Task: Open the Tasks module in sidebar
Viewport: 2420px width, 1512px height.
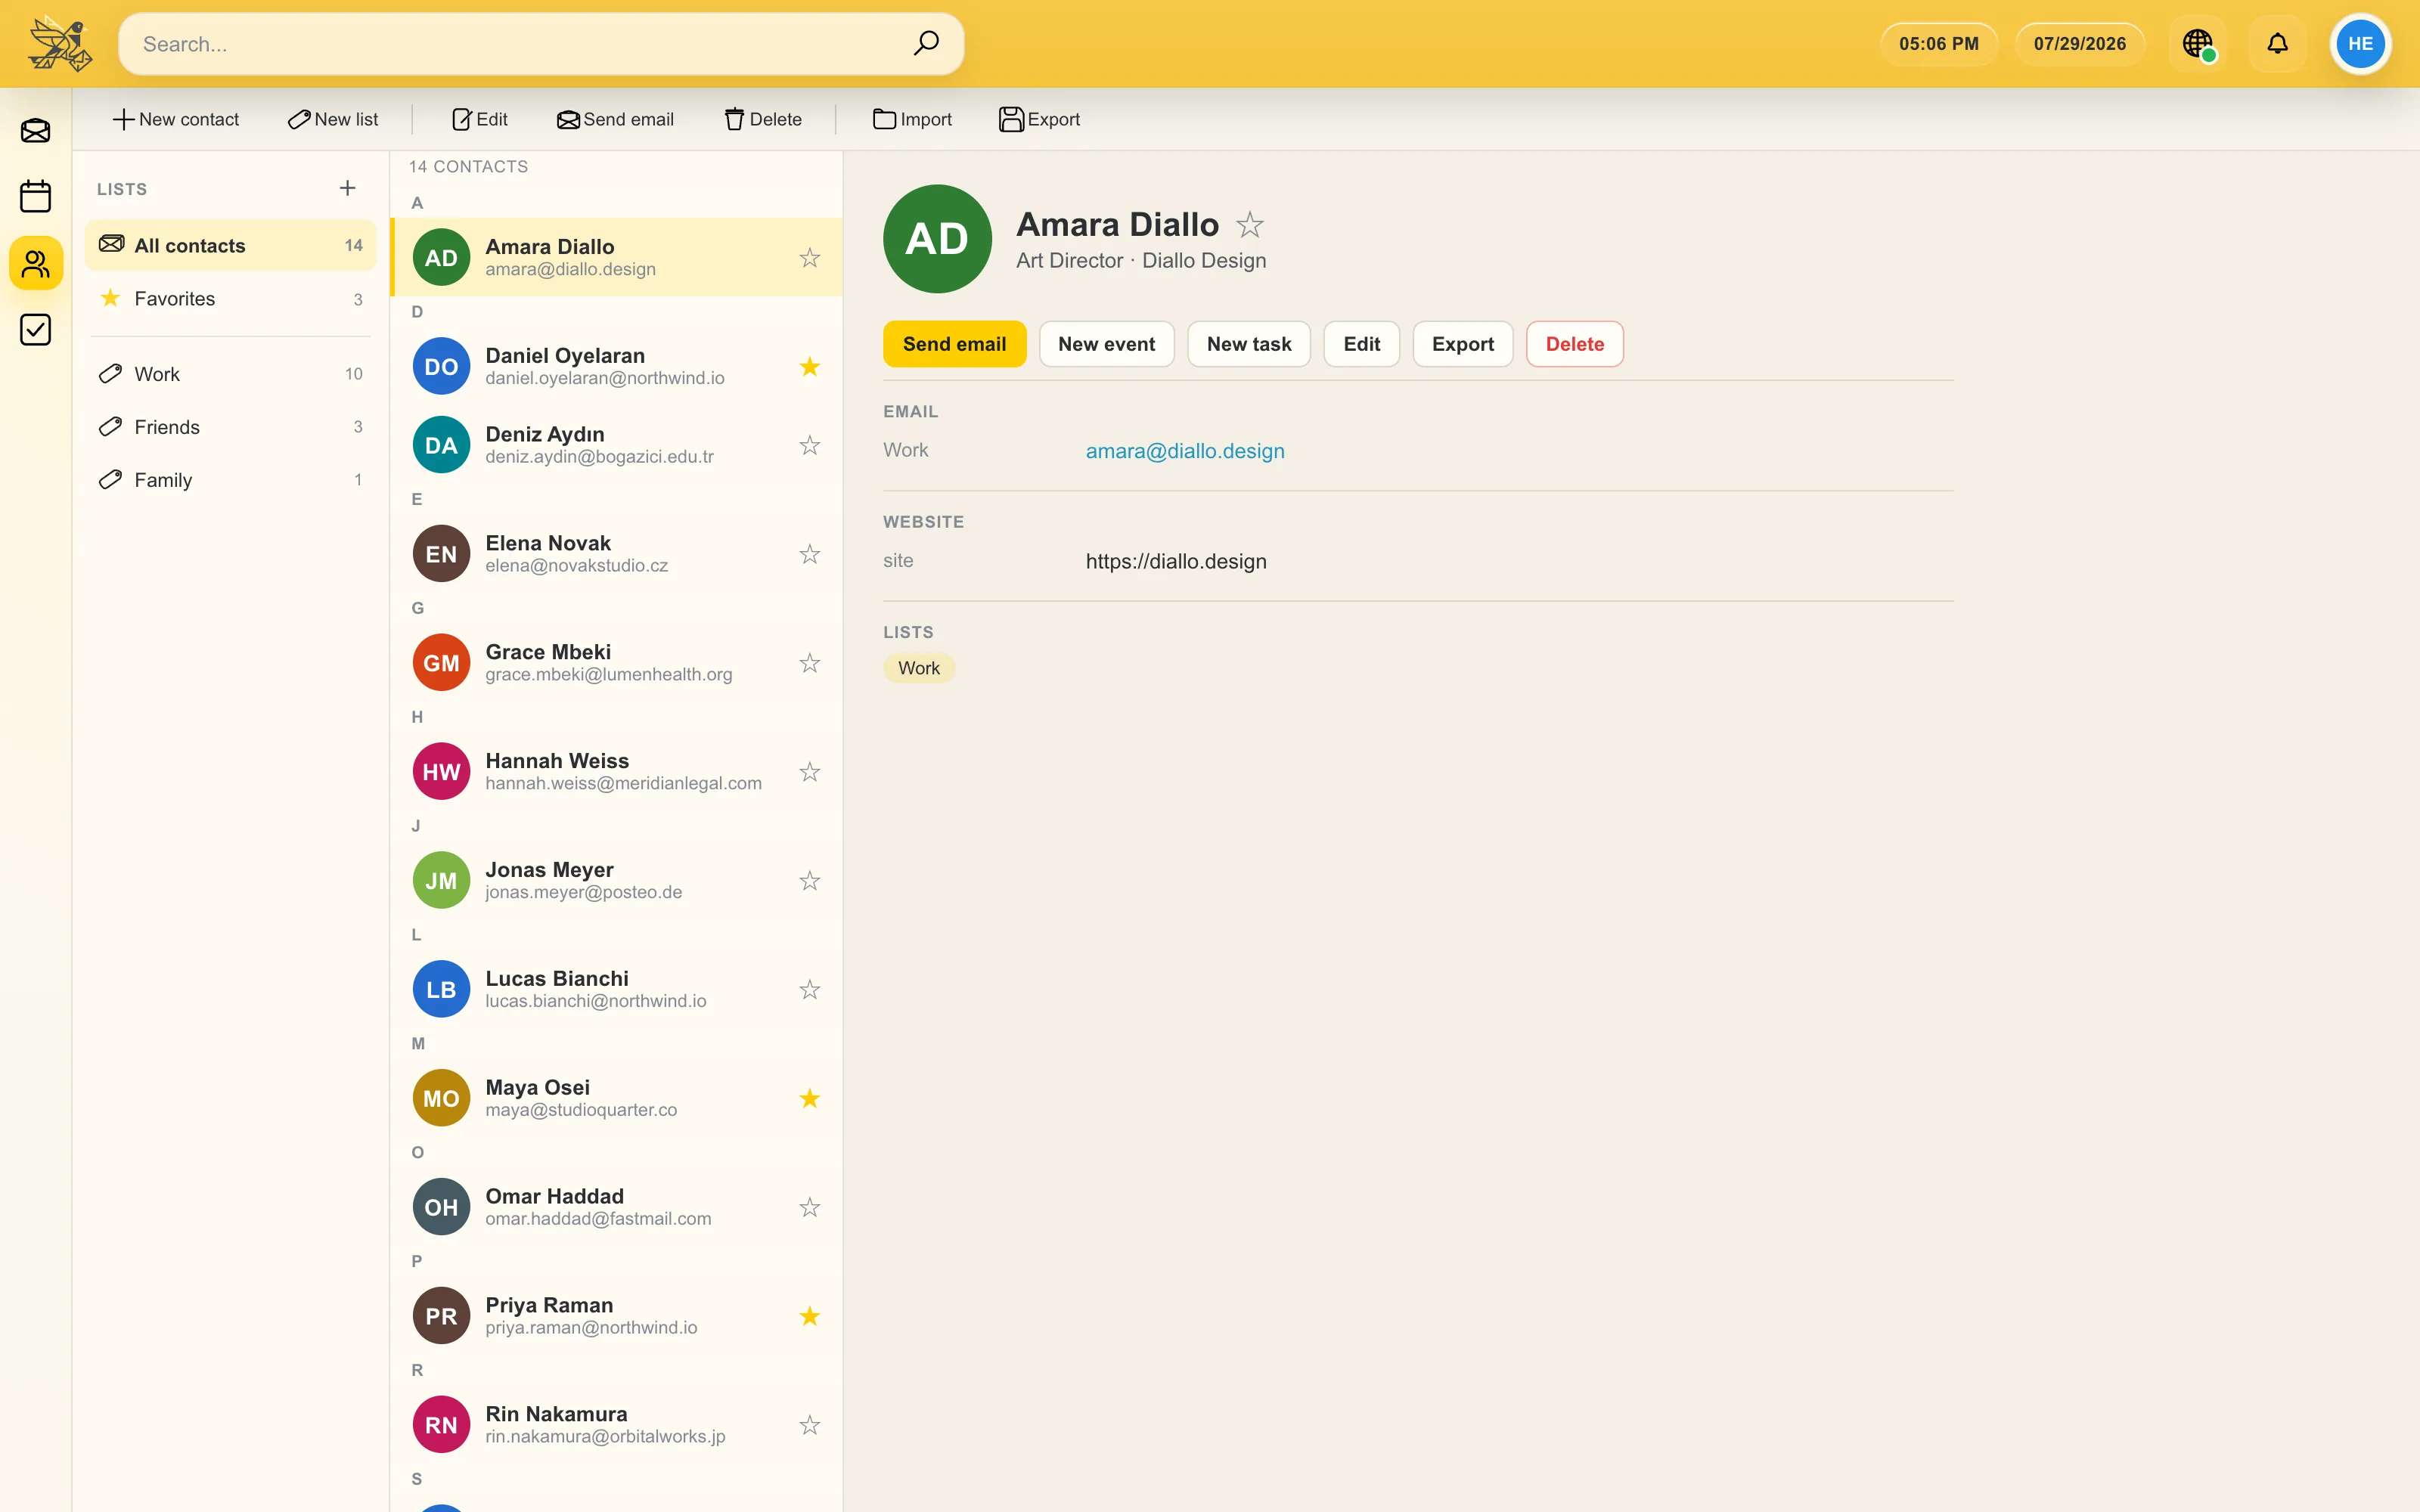Action: pyautogui.click(x=36, y=329)
